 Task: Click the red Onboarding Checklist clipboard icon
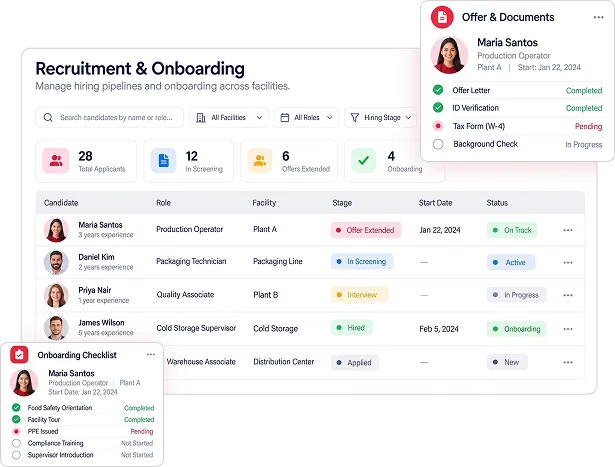[x=19, y=355]
